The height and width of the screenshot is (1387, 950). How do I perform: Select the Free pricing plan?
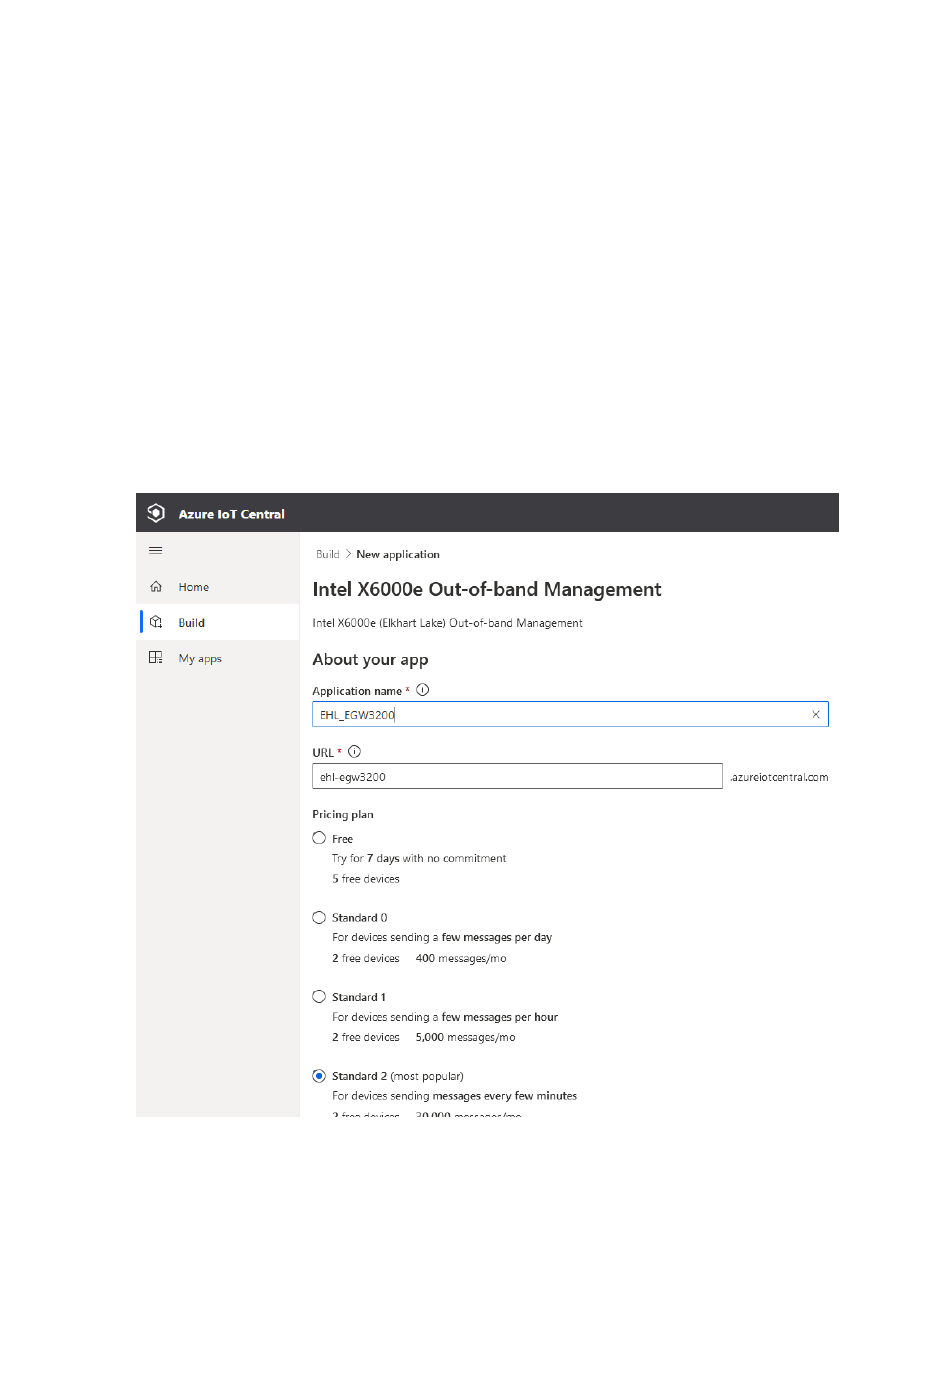pyautogui.click(x=319, y=838)
